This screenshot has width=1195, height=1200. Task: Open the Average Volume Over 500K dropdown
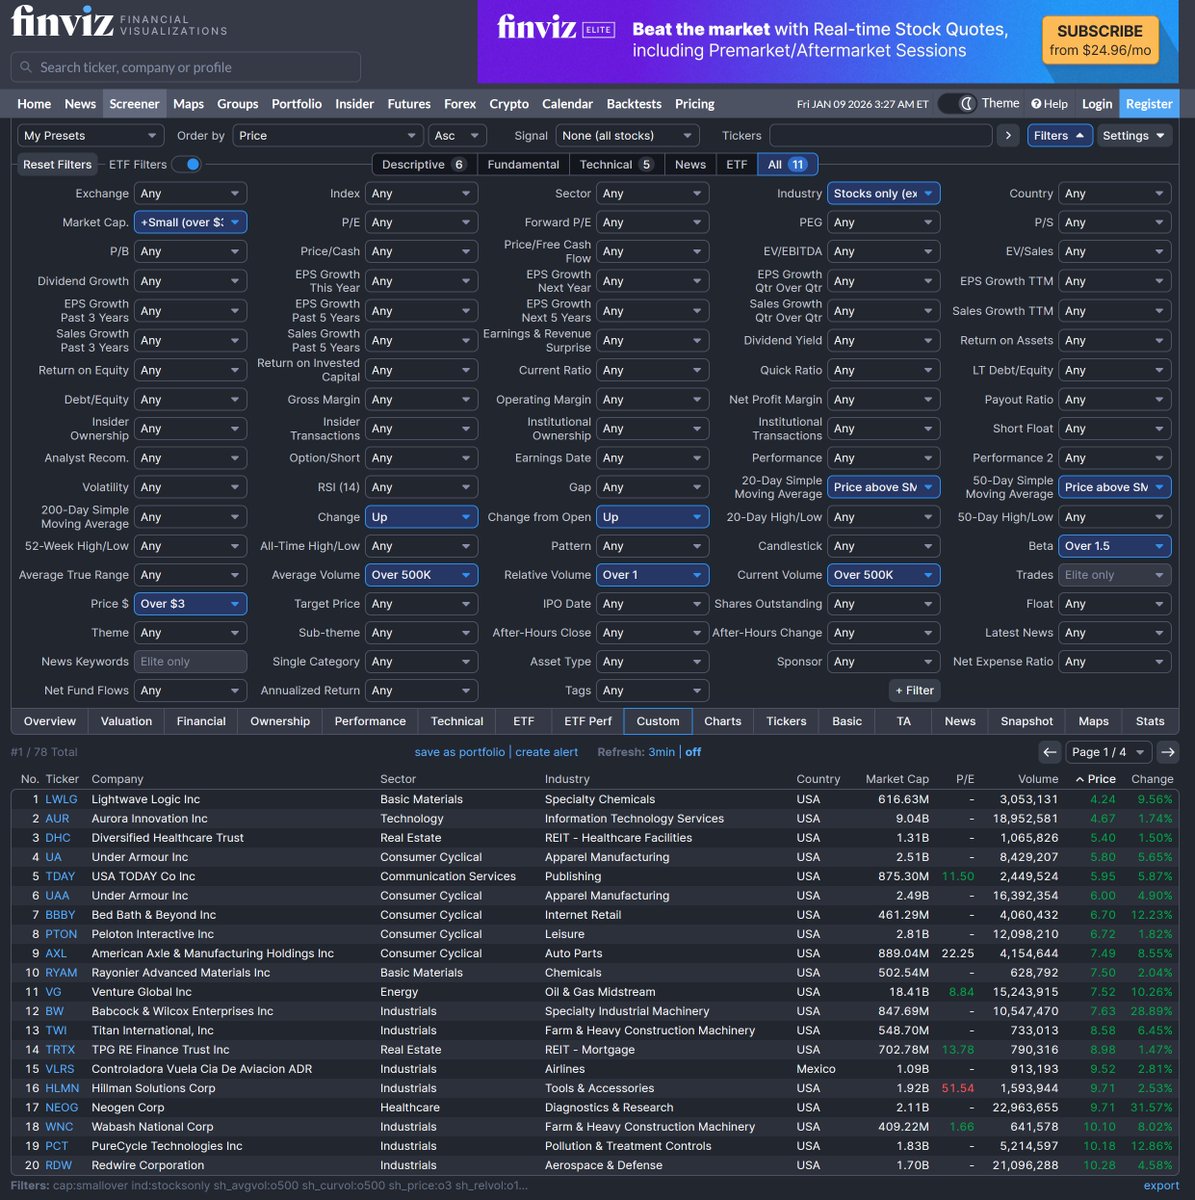click(x=421, y=575)
